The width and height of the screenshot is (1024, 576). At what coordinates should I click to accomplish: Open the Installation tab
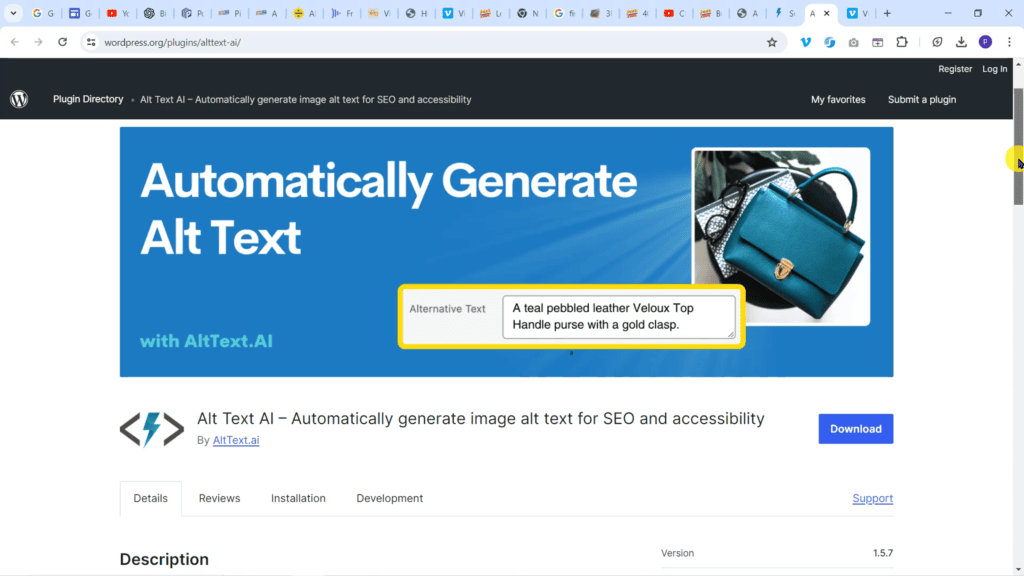tap(298, 498)
